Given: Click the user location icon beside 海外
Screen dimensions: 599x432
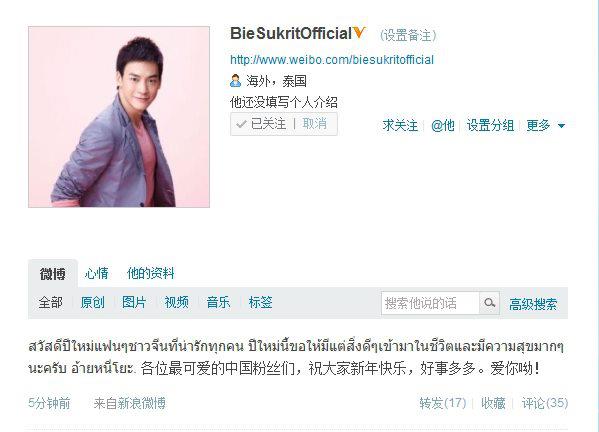Looking at the screenshot, I should click(x=235, y=81).
